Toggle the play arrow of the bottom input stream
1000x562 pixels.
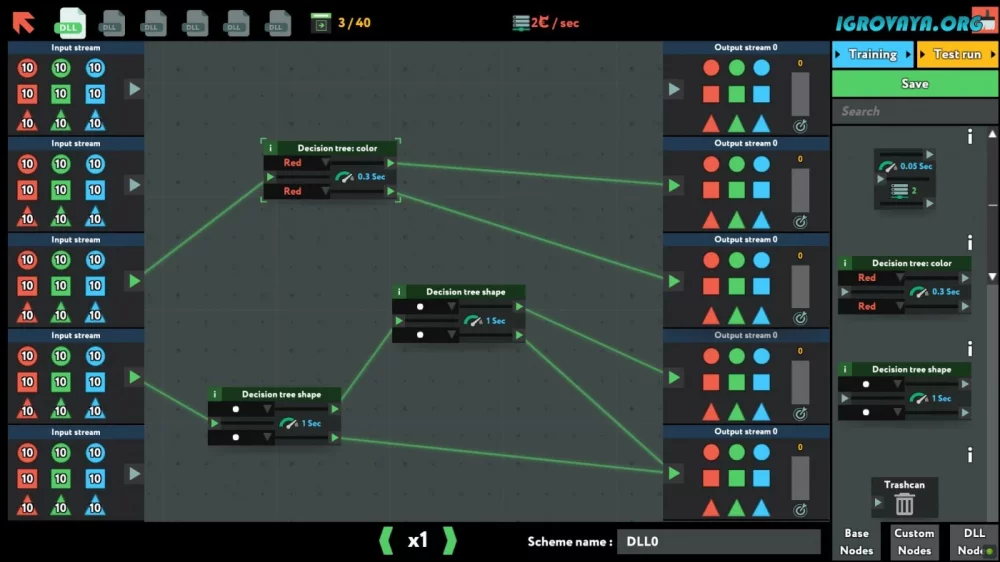134,473
